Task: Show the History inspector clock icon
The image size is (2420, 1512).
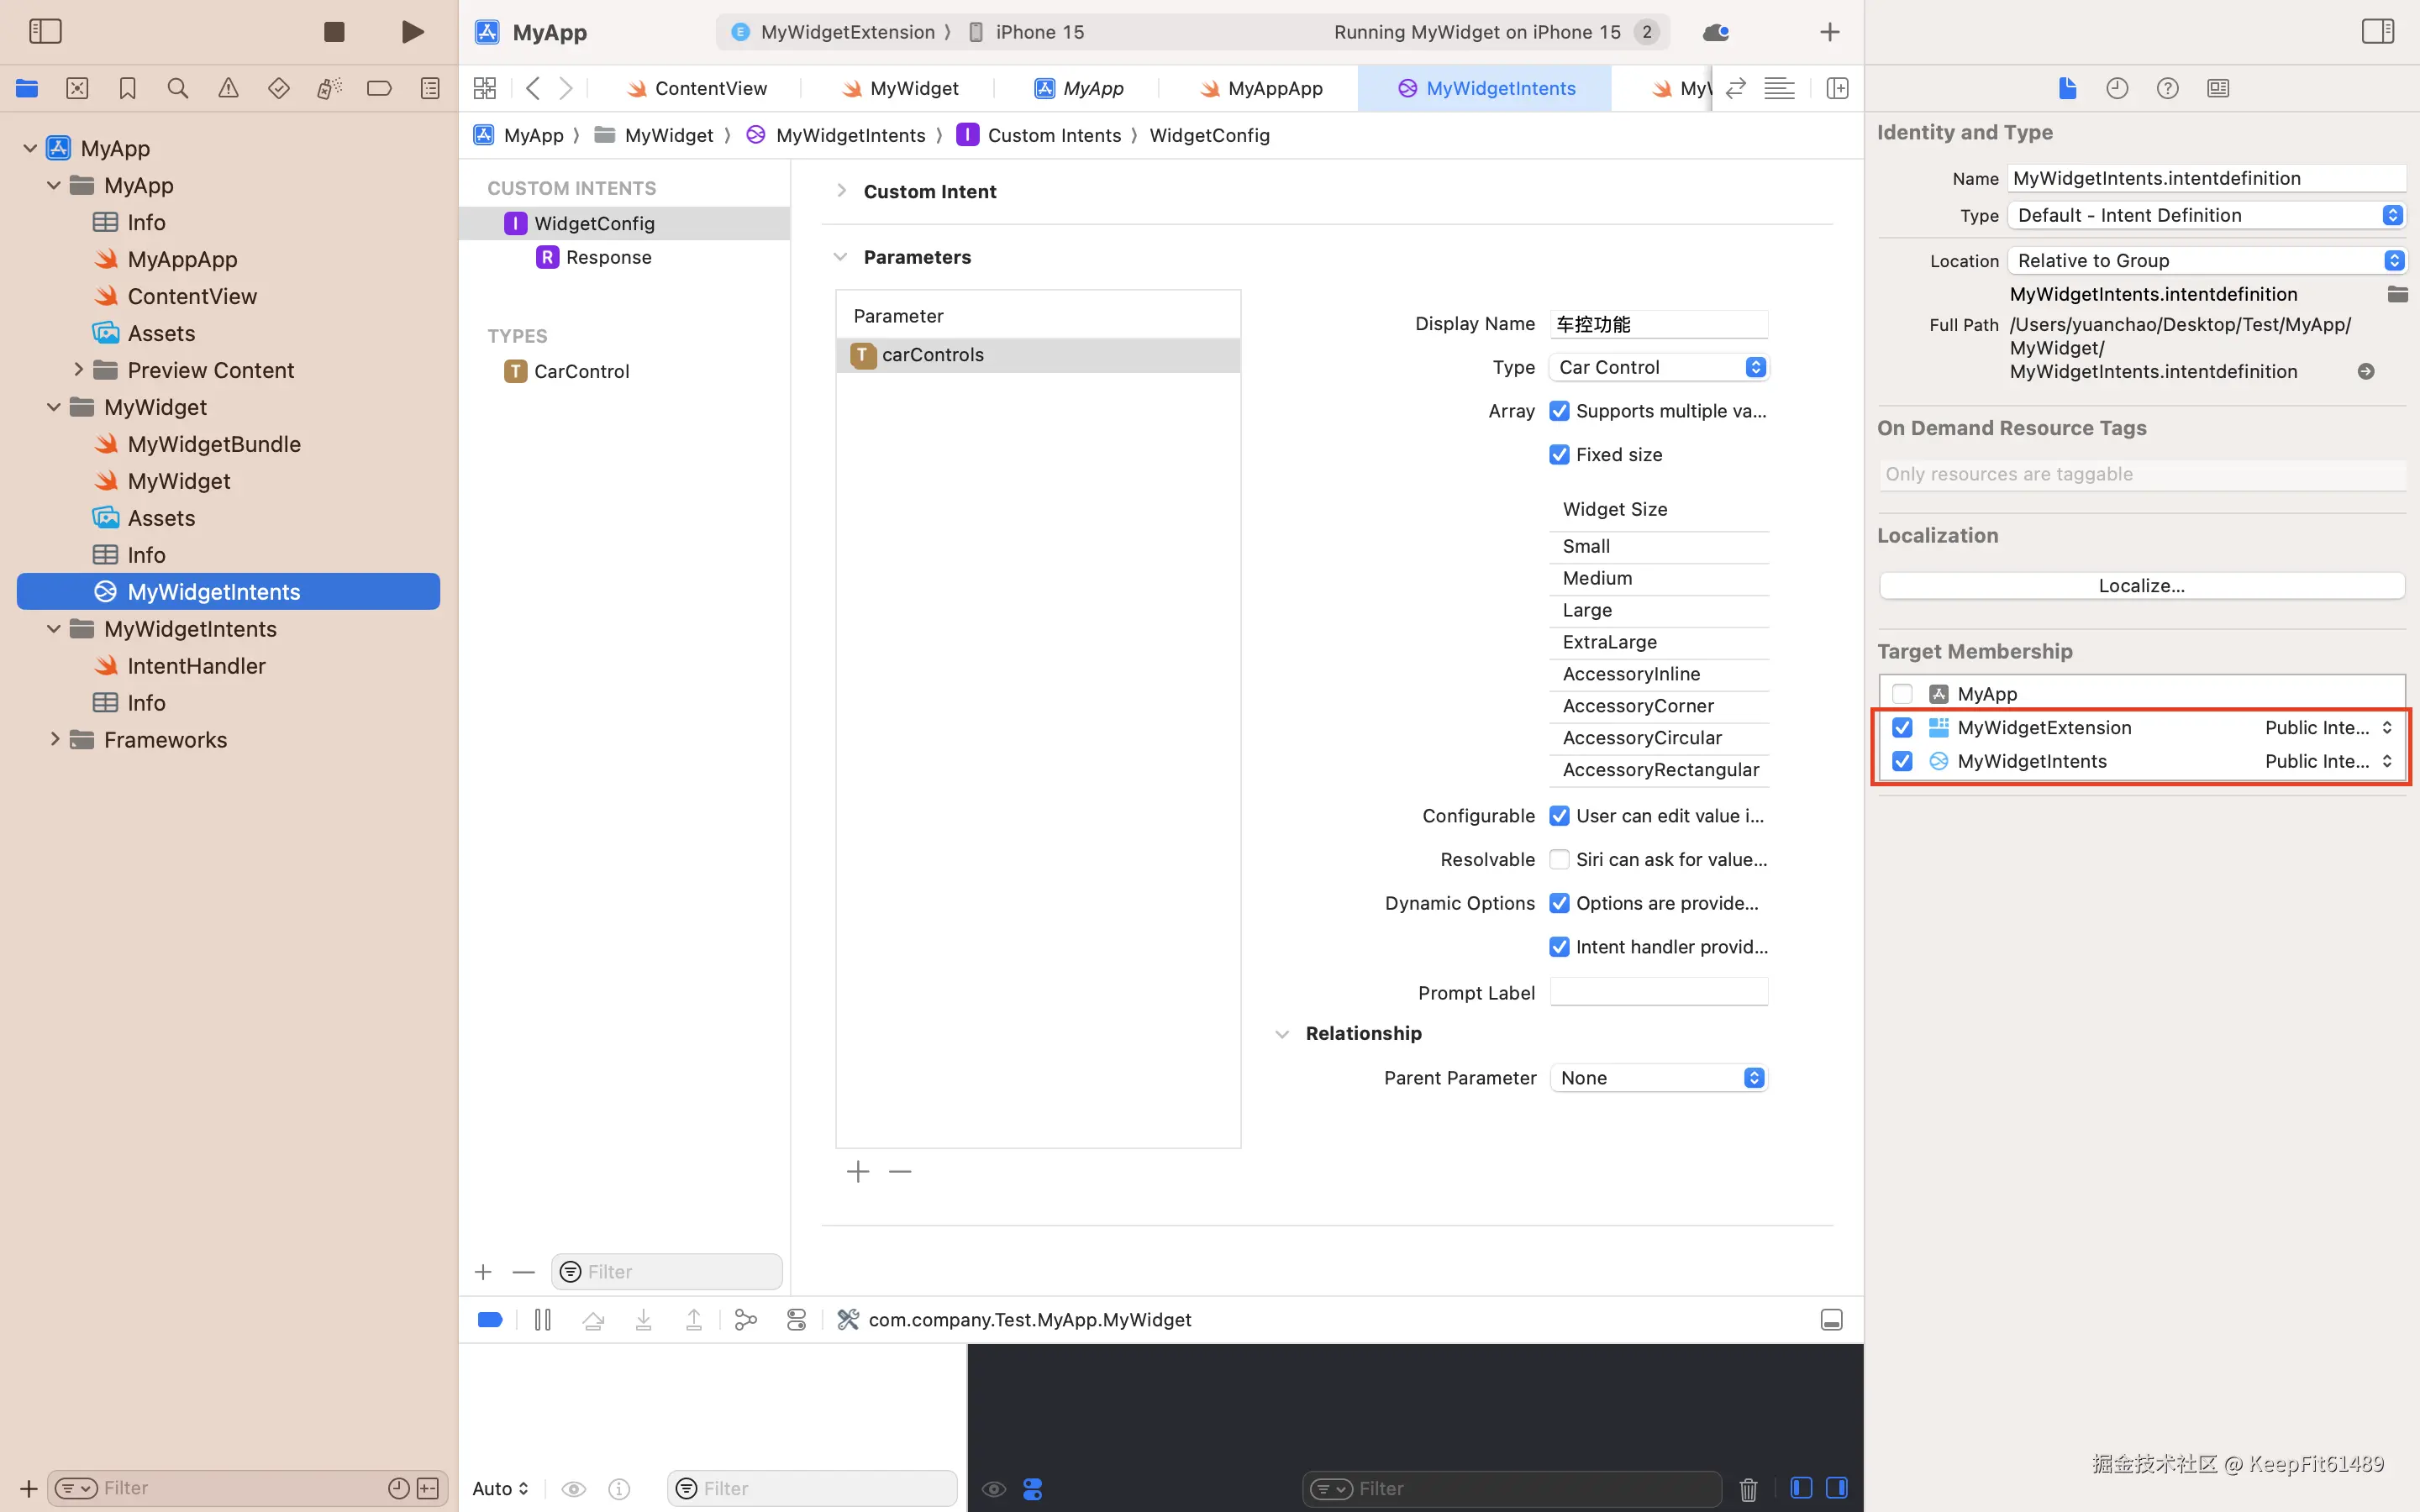Action: coord(2117,88)
